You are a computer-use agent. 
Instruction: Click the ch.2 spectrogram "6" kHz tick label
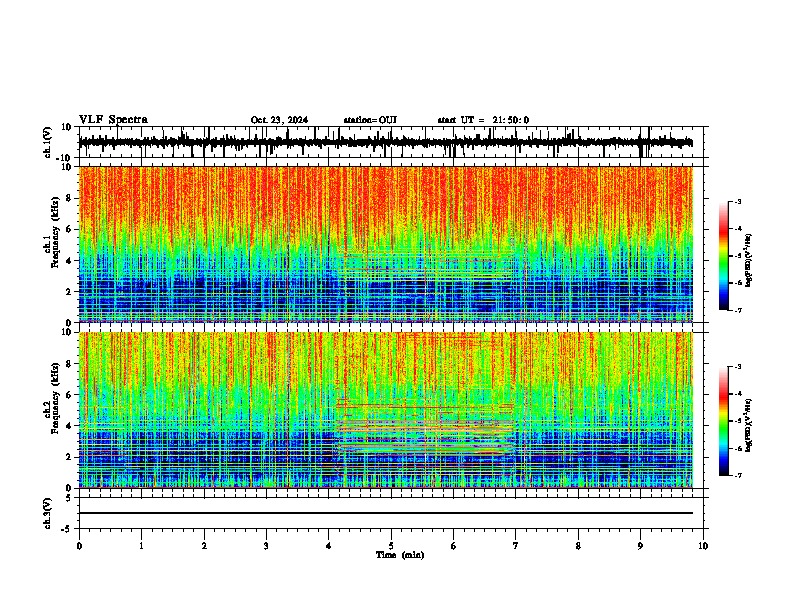click(x=69, y=395)
